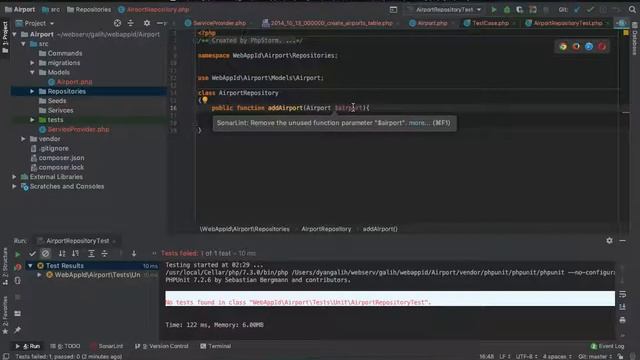Open the SonarLint tool window tab

click(x=107, y=346)
